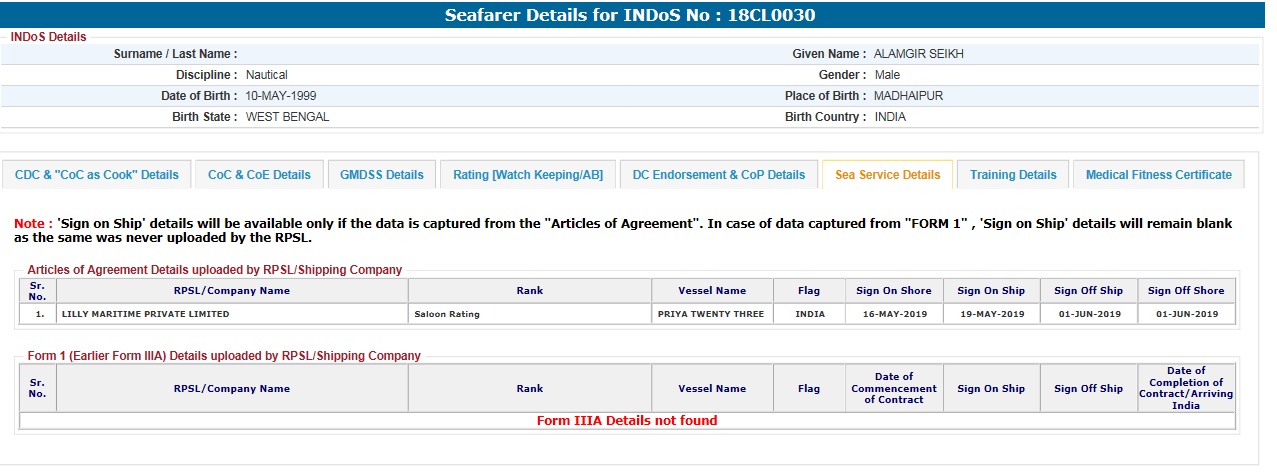The height and width of the screenshot is (474, 1277).
Task: Click Date of Commencement of Contract header
Action: click(x=893, y=389)
